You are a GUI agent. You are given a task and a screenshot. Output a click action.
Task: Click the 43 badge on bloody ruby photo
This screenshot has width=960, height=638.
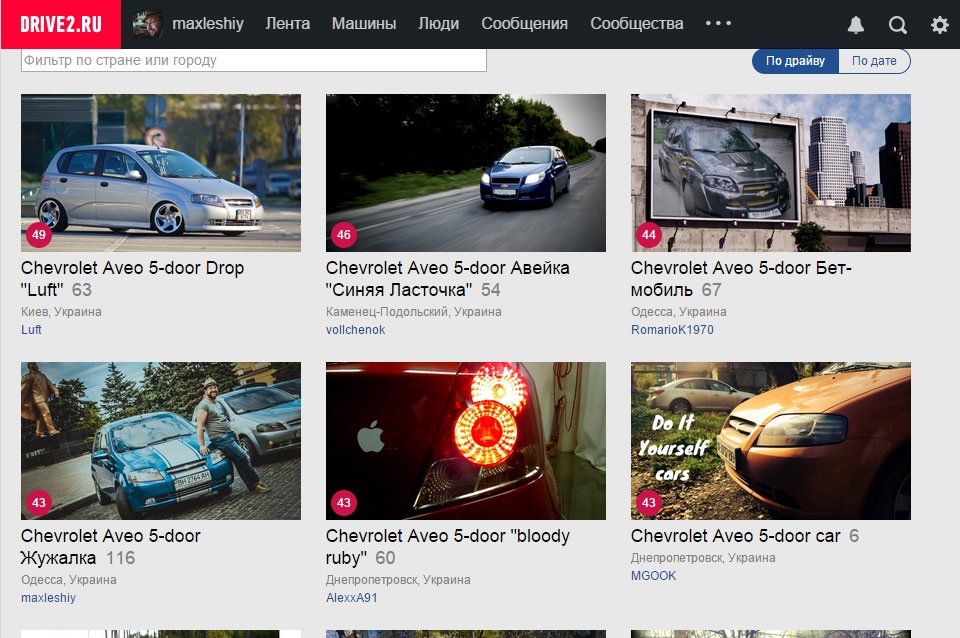pyautogui.click(x=344, y=503)
